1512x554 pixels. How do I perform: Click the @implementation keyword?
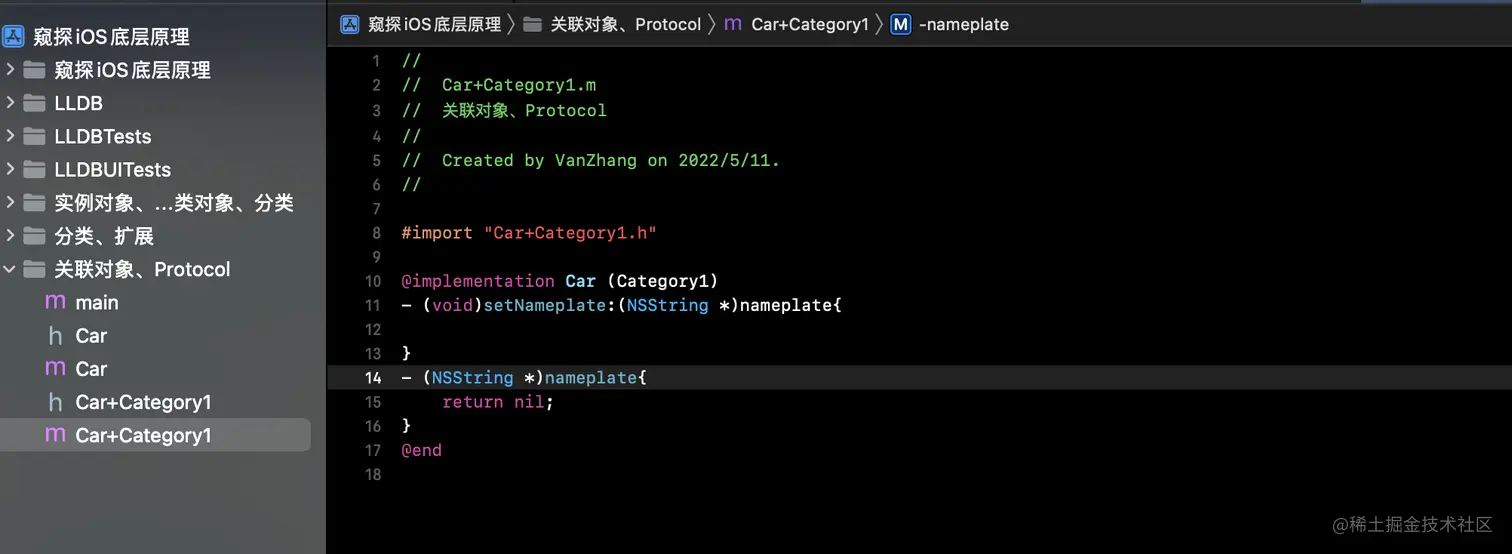click(x=478, y=281)
